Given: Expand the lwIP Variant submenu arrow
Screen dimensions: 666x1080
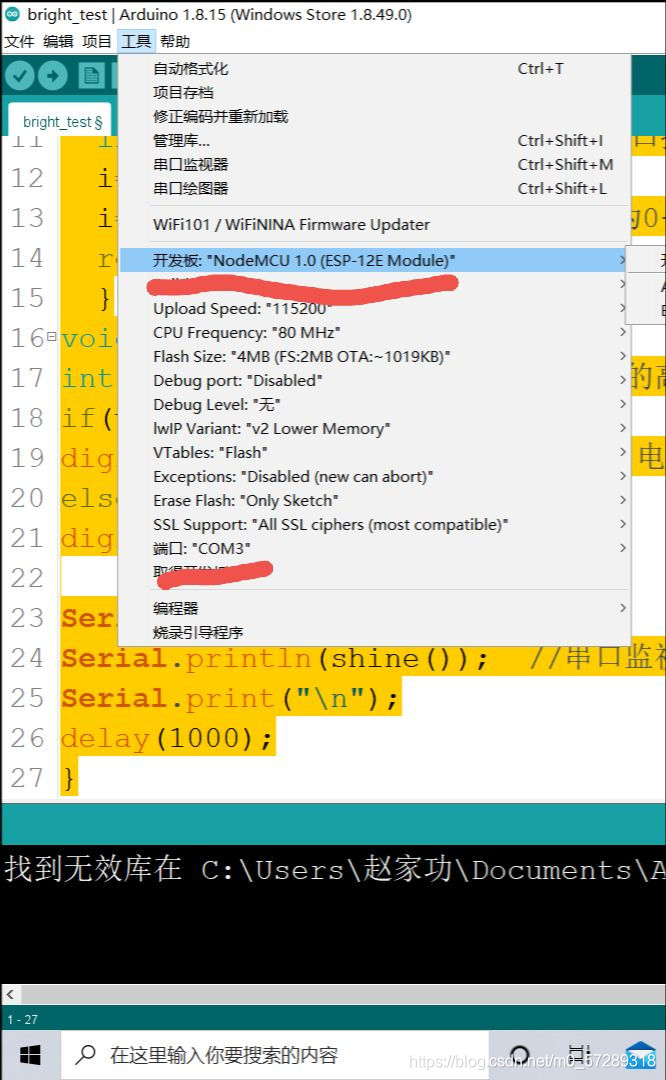Looking at the screenshot, I should tap(622, 428).
